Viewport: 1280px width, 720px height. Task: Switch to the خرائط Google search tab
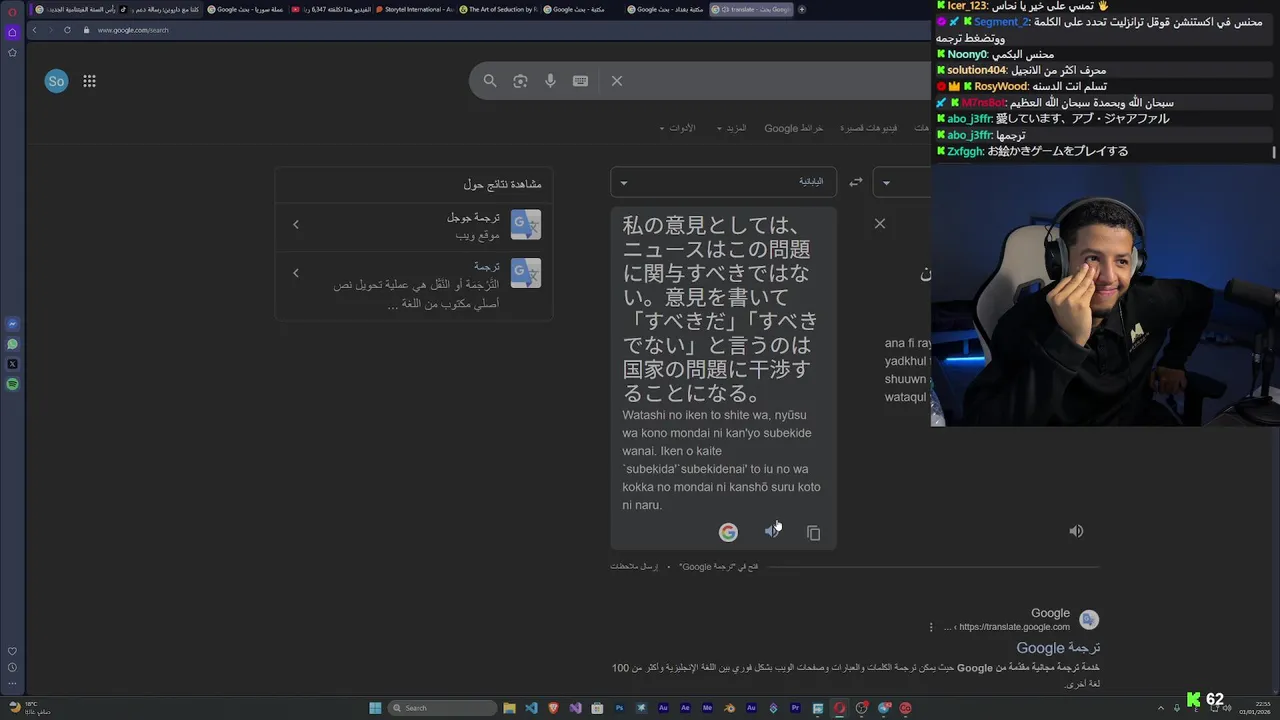(x=794, y=128)
